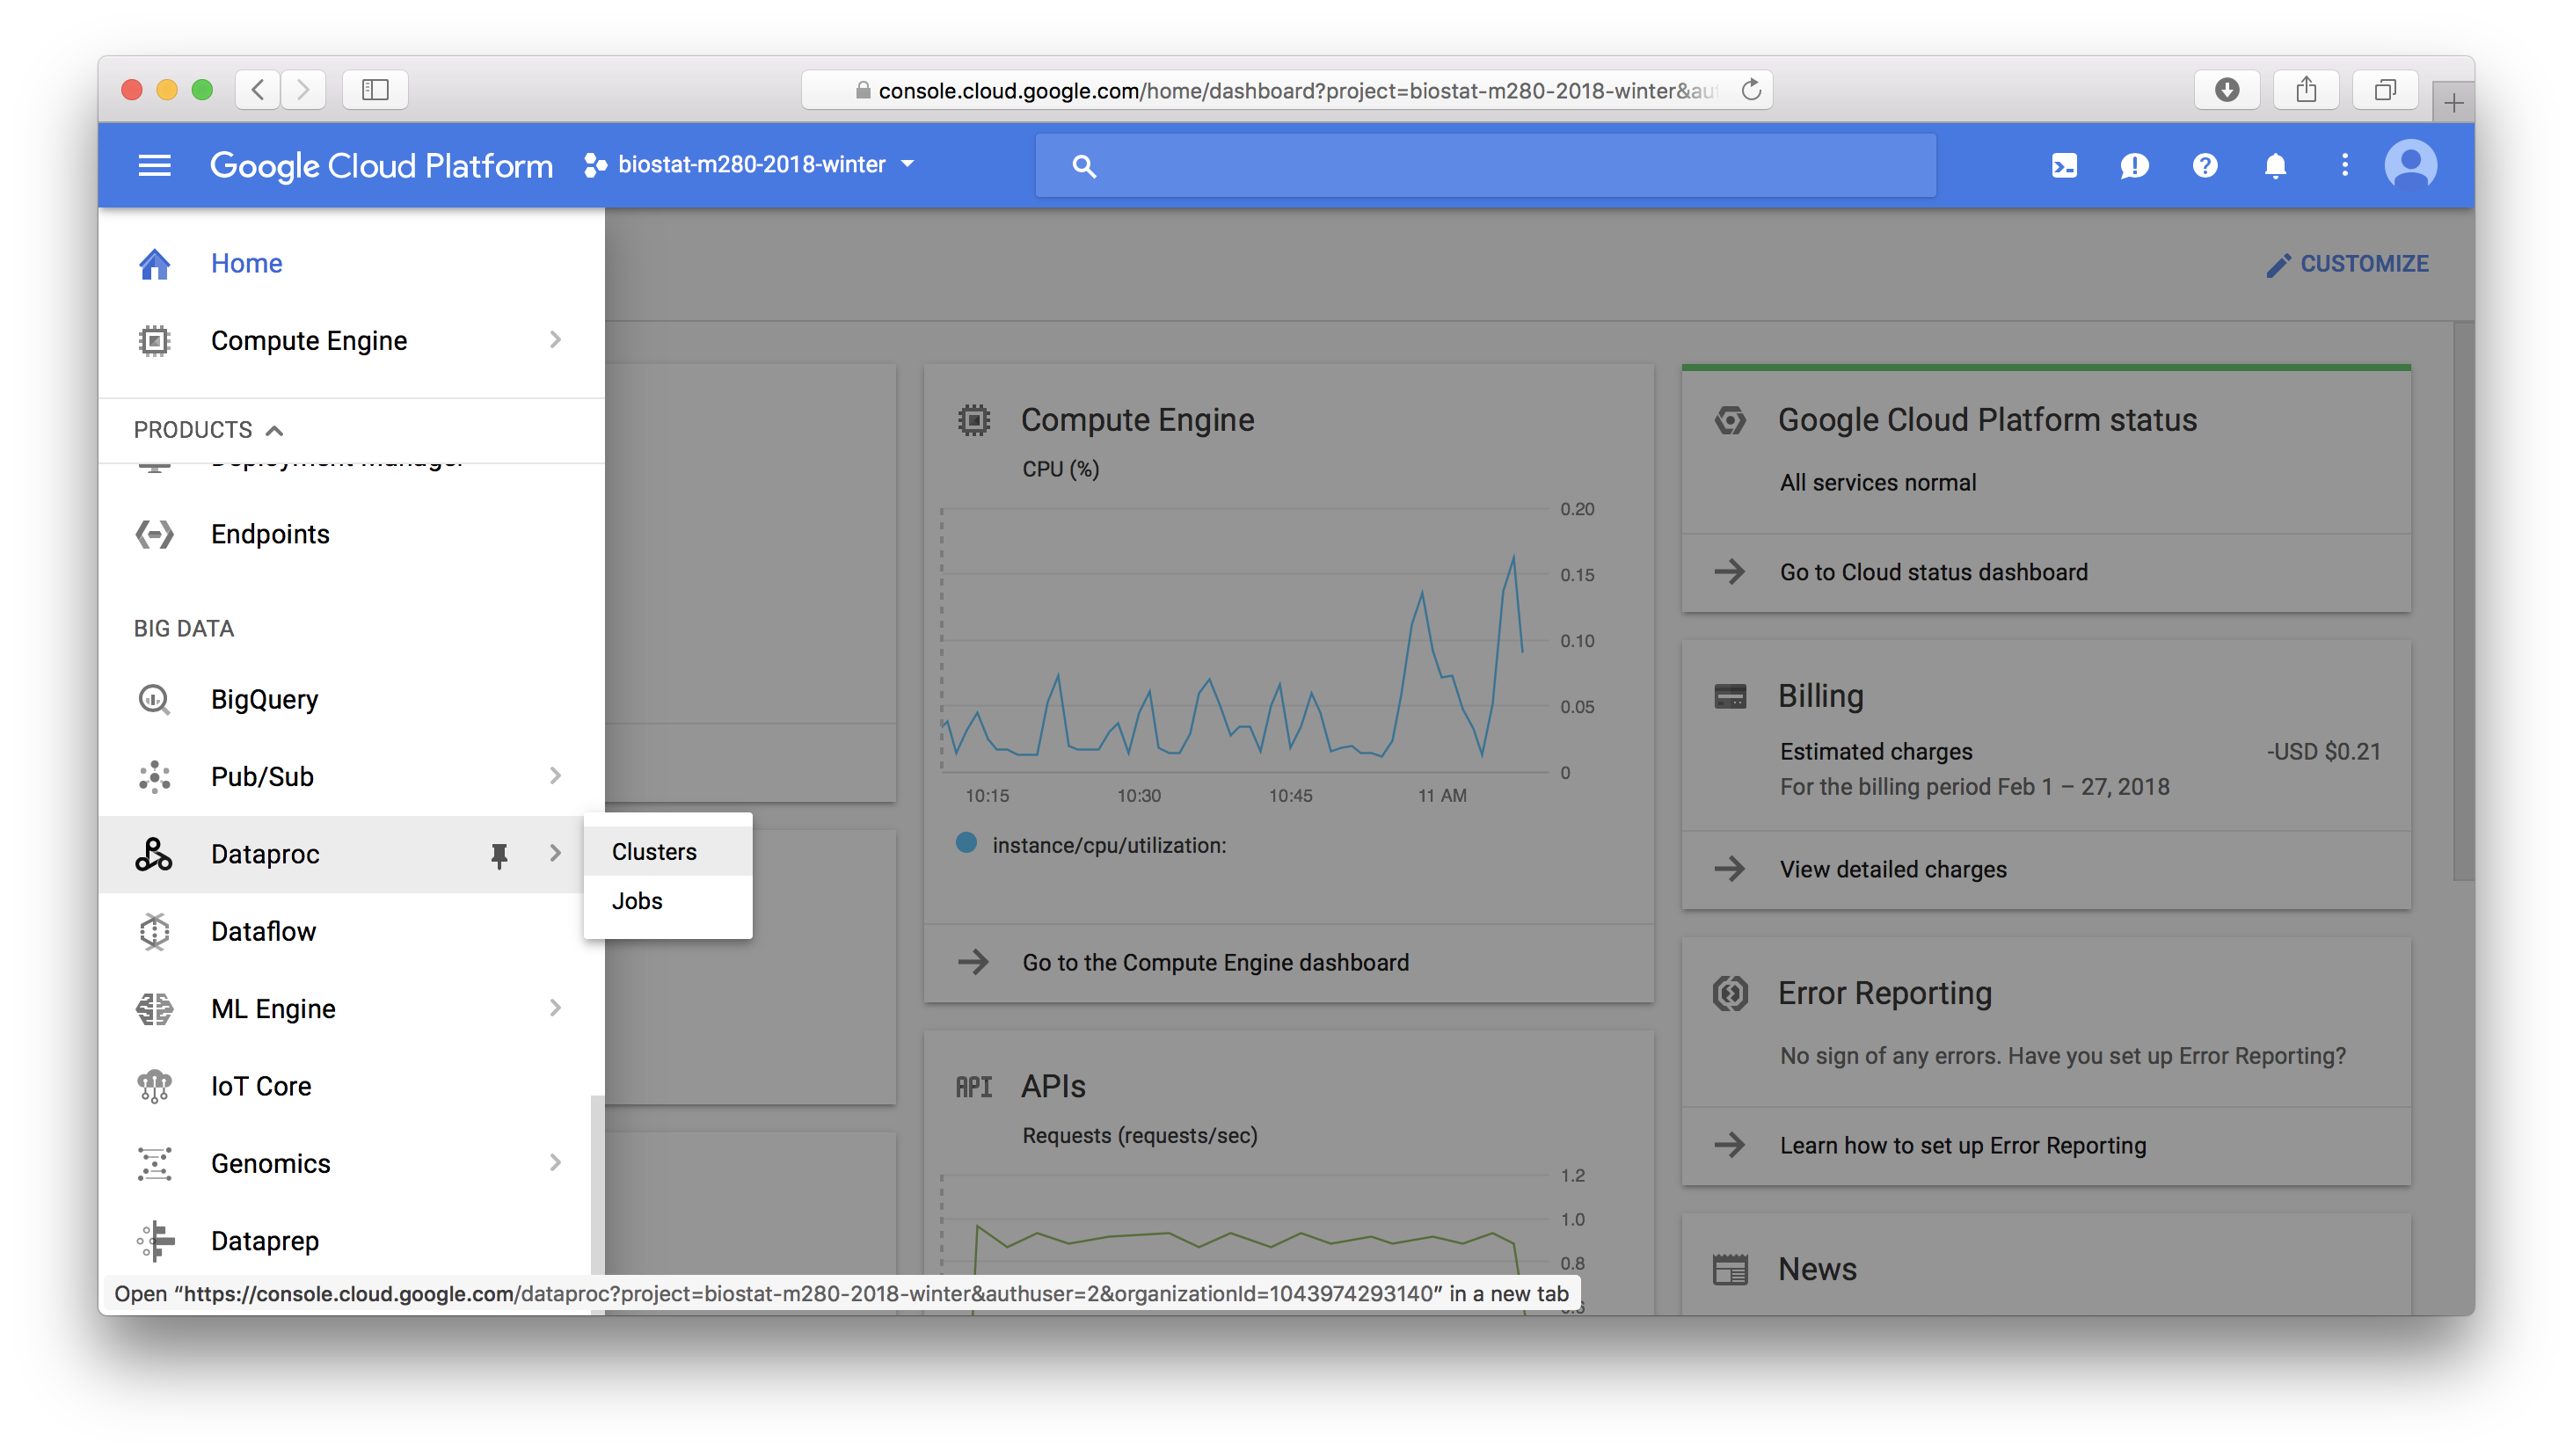
Task: Click the sidebar scrollbar thumb
Action: tap(597, 1185)
